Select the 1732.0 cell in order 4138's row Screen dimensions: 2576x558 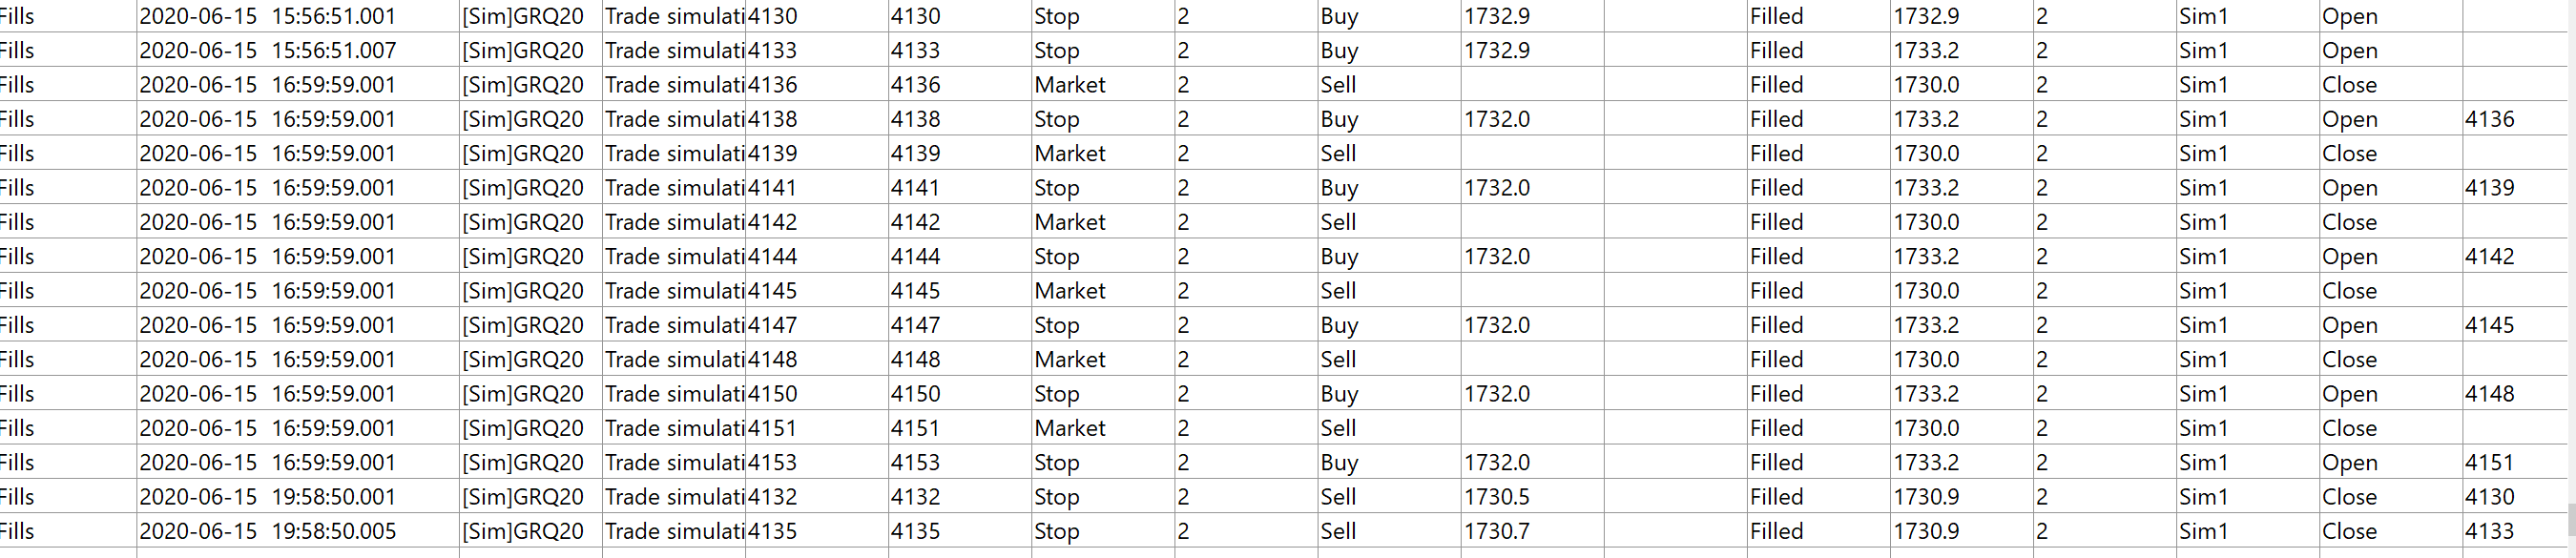click(x=1497, y=120)
